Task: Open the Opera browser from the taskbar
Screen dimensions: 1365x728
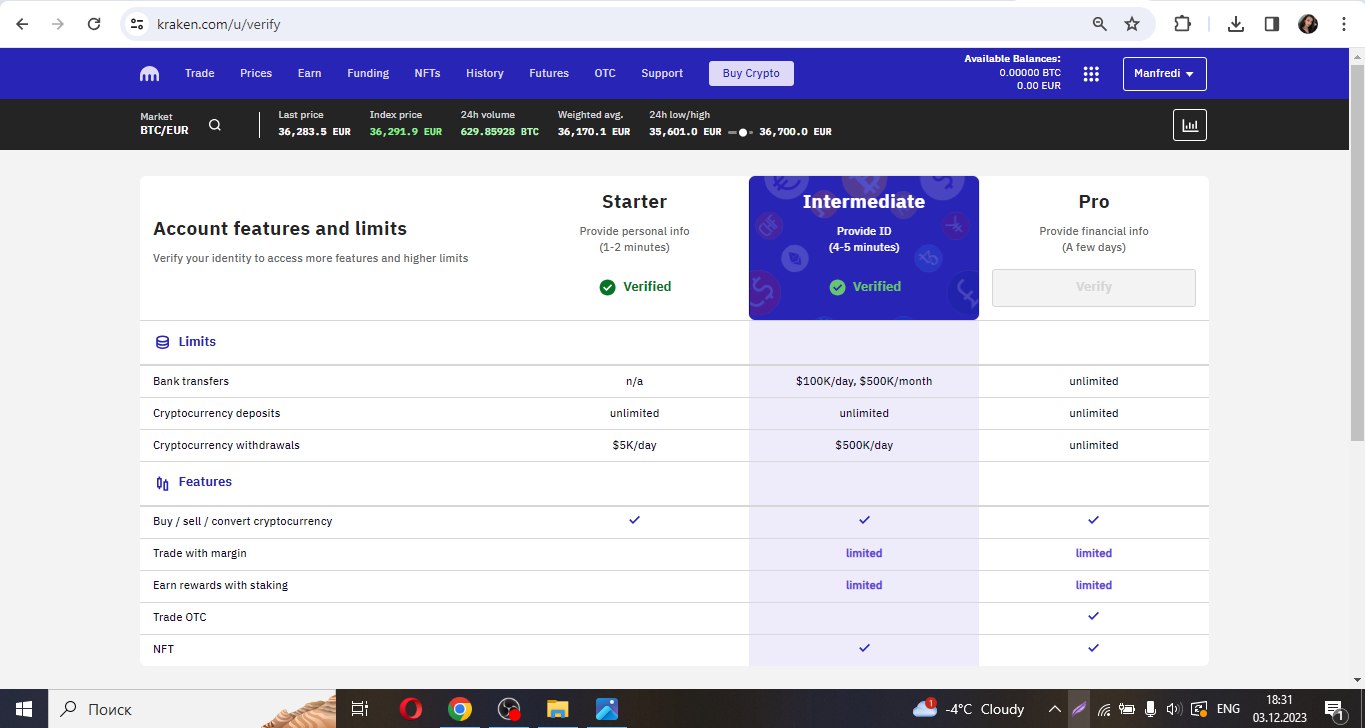Action: point(410,709)
